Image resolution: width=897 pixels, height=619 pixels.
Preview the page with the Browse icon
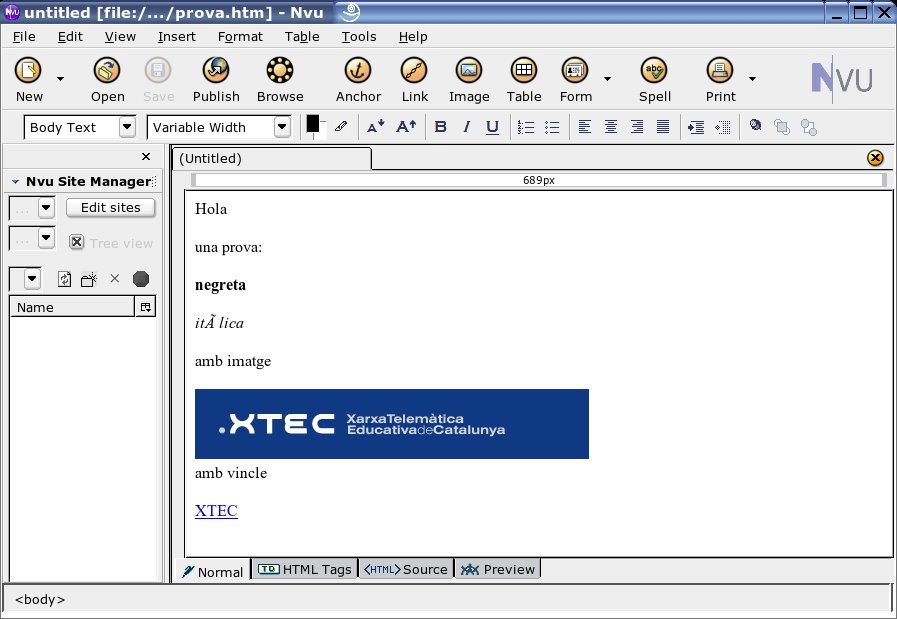coord(280,71)
